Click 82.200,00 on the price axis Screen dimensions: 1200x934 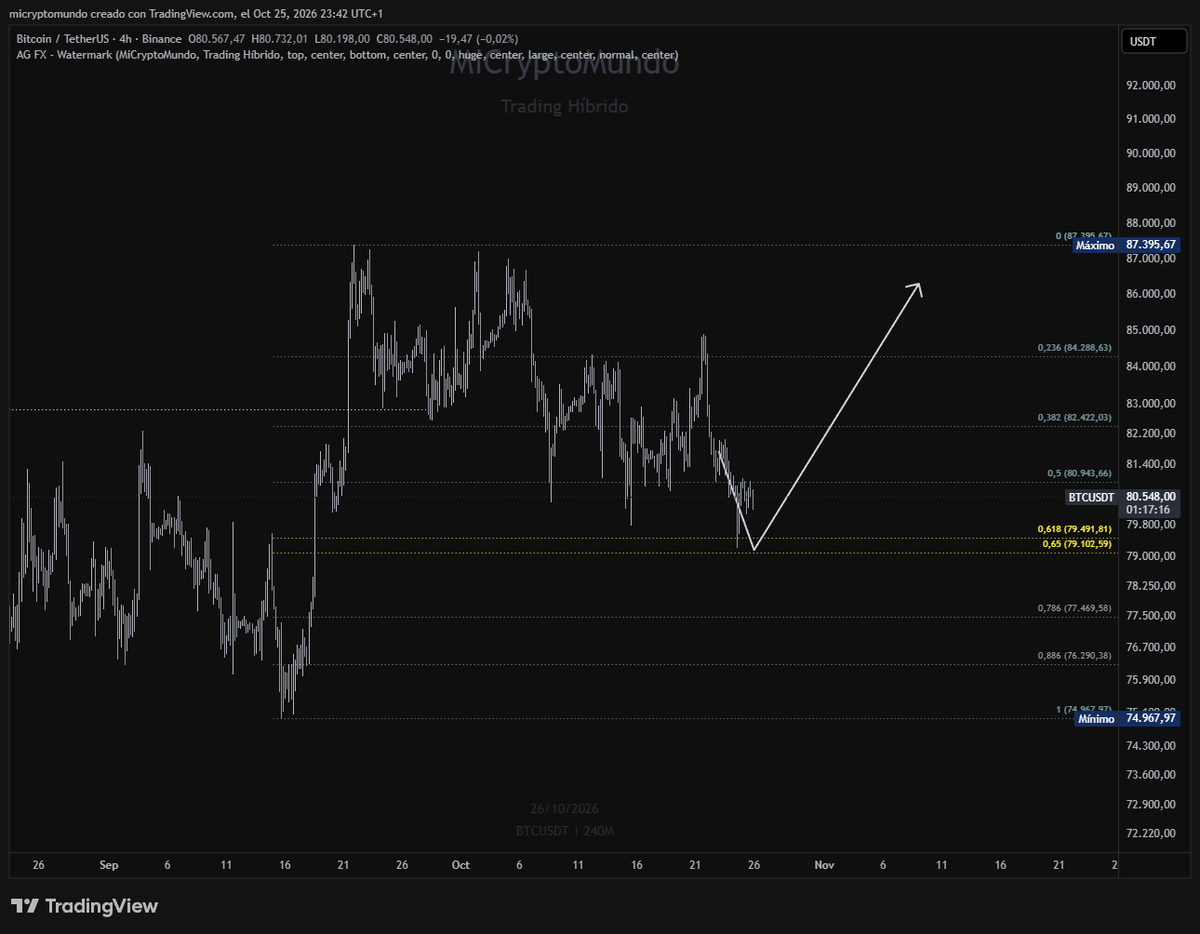1150,433
